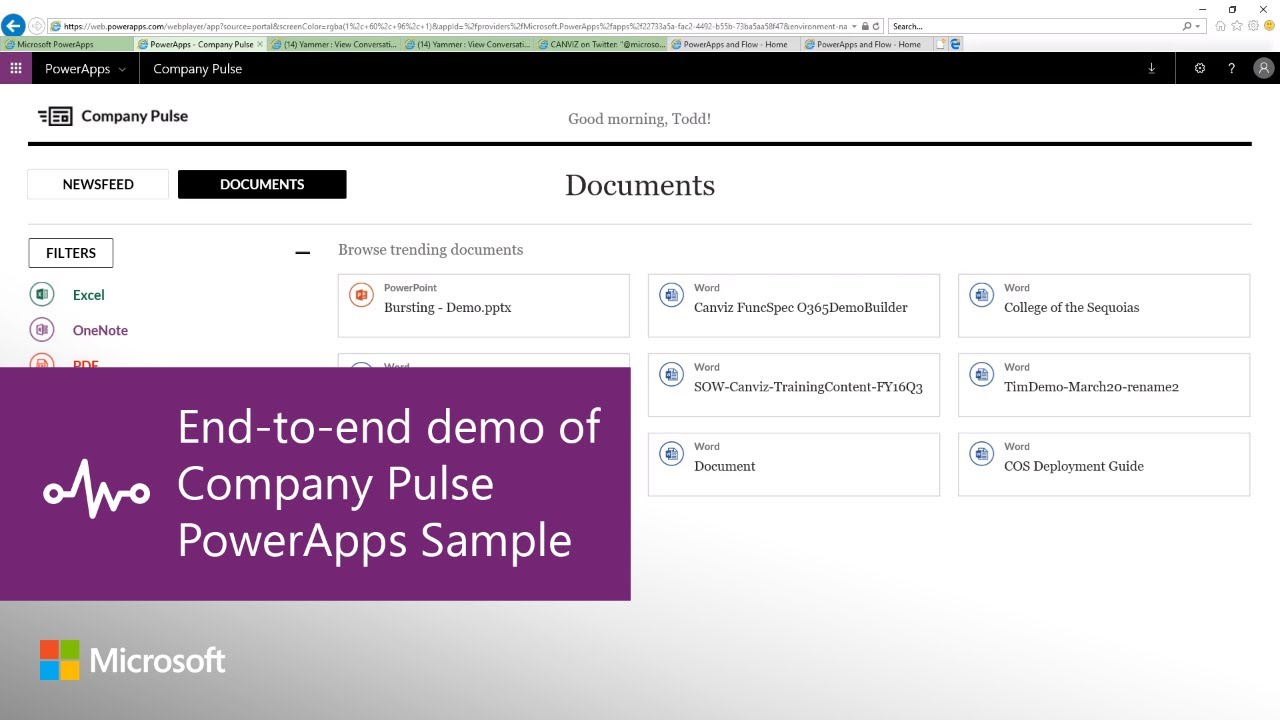Open the card titled Document
The image size is (1280, 720).
(794, 464)
